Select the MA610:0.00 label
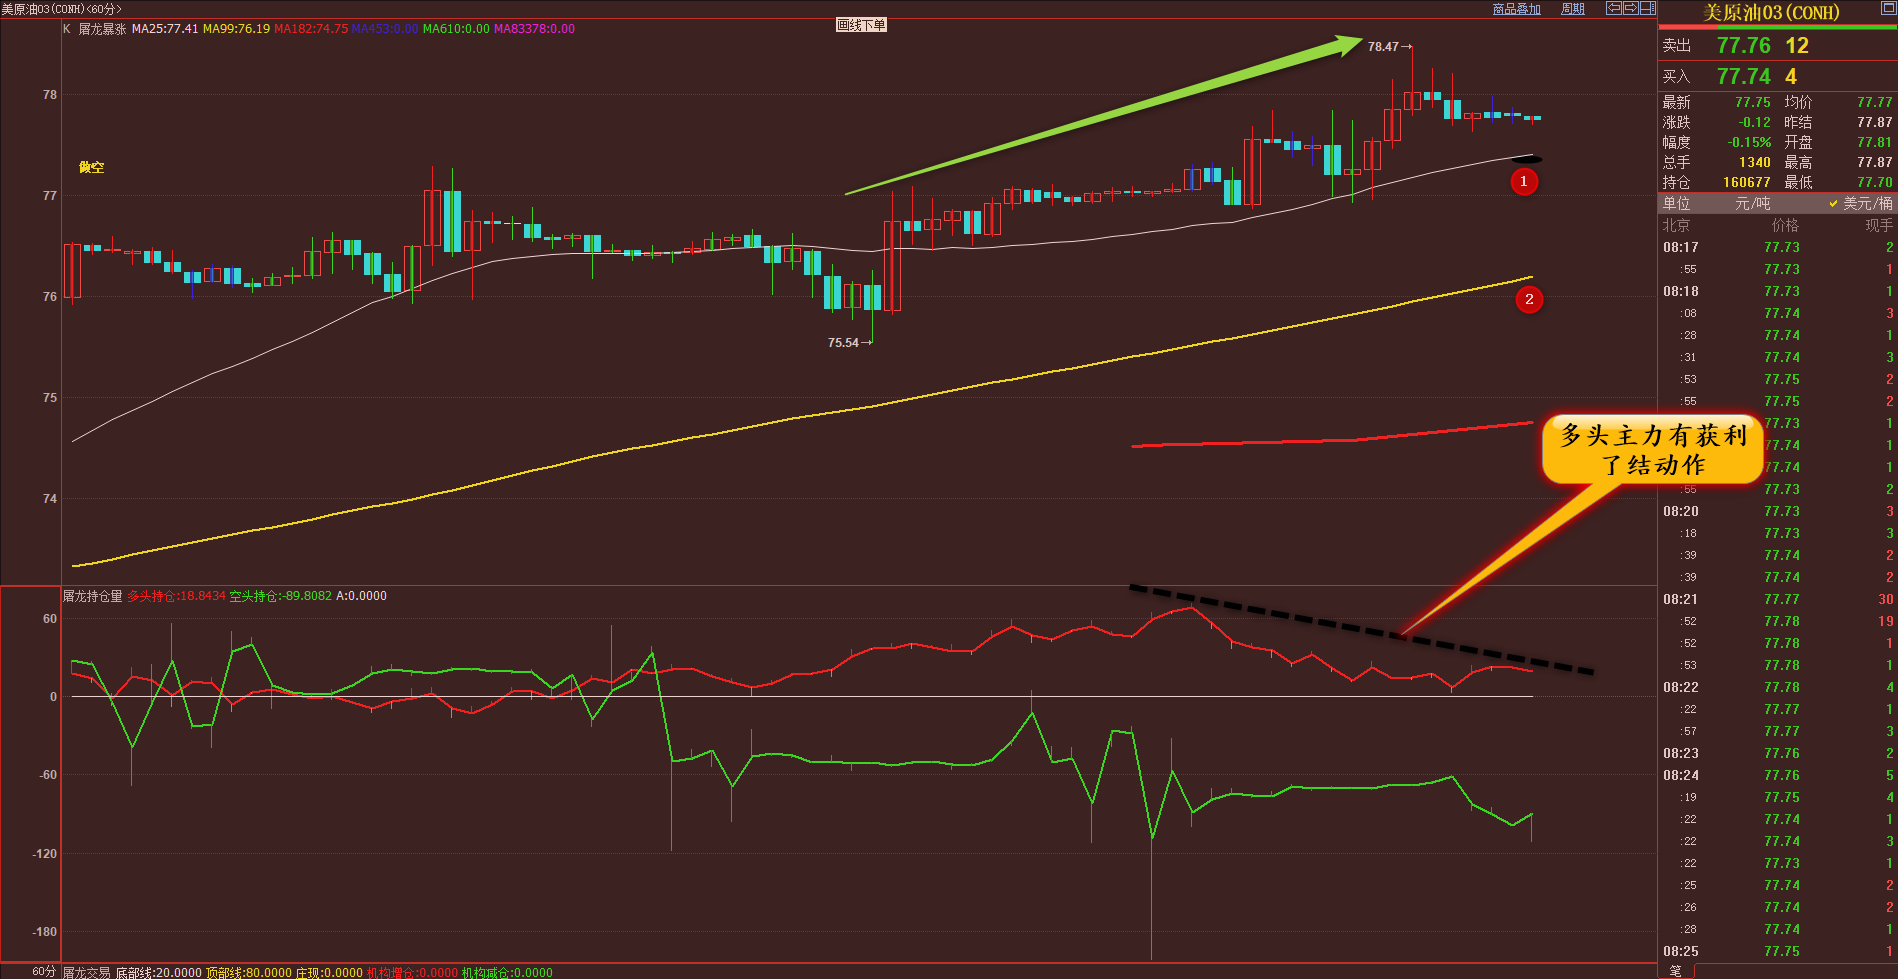This screenshot has height=979, width=1898. (456, 29)
